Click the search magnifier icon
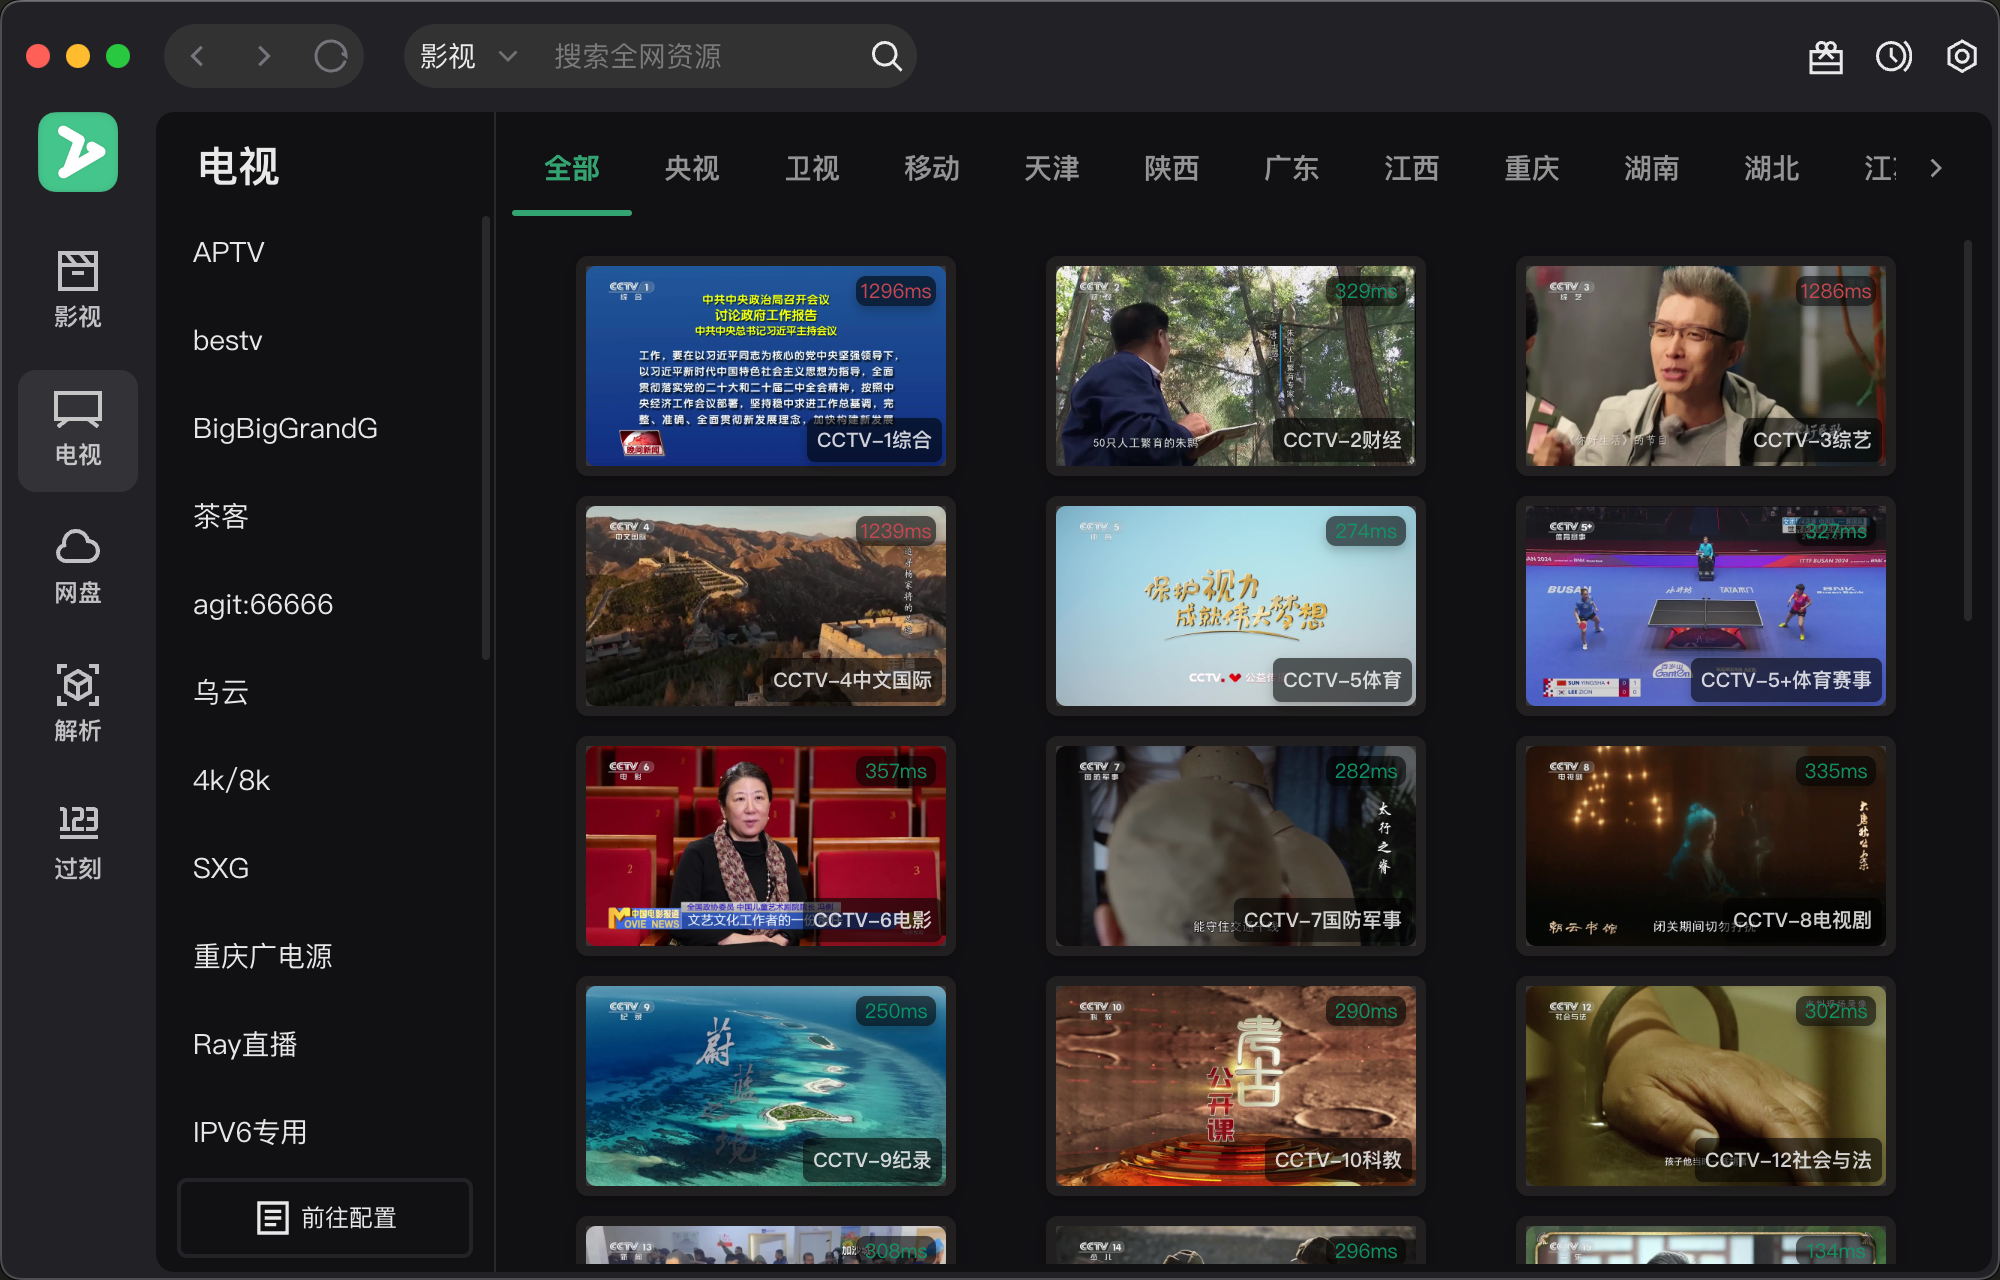Viewport: 2000px width, 1280px height. 886,56
